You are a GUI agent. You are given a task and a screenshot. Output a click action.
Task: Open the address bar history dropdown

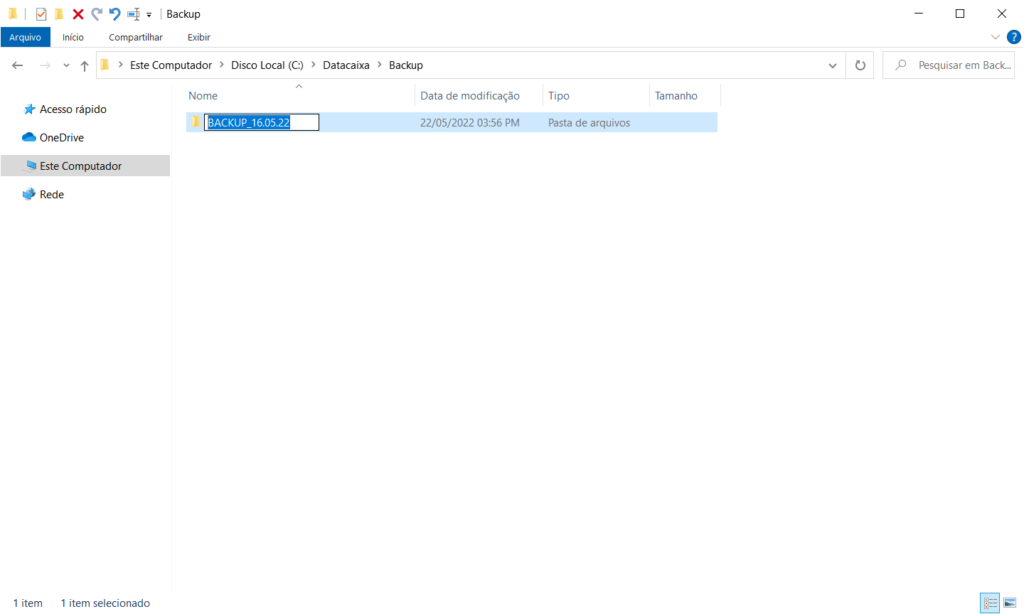click(x=833, y=65)
